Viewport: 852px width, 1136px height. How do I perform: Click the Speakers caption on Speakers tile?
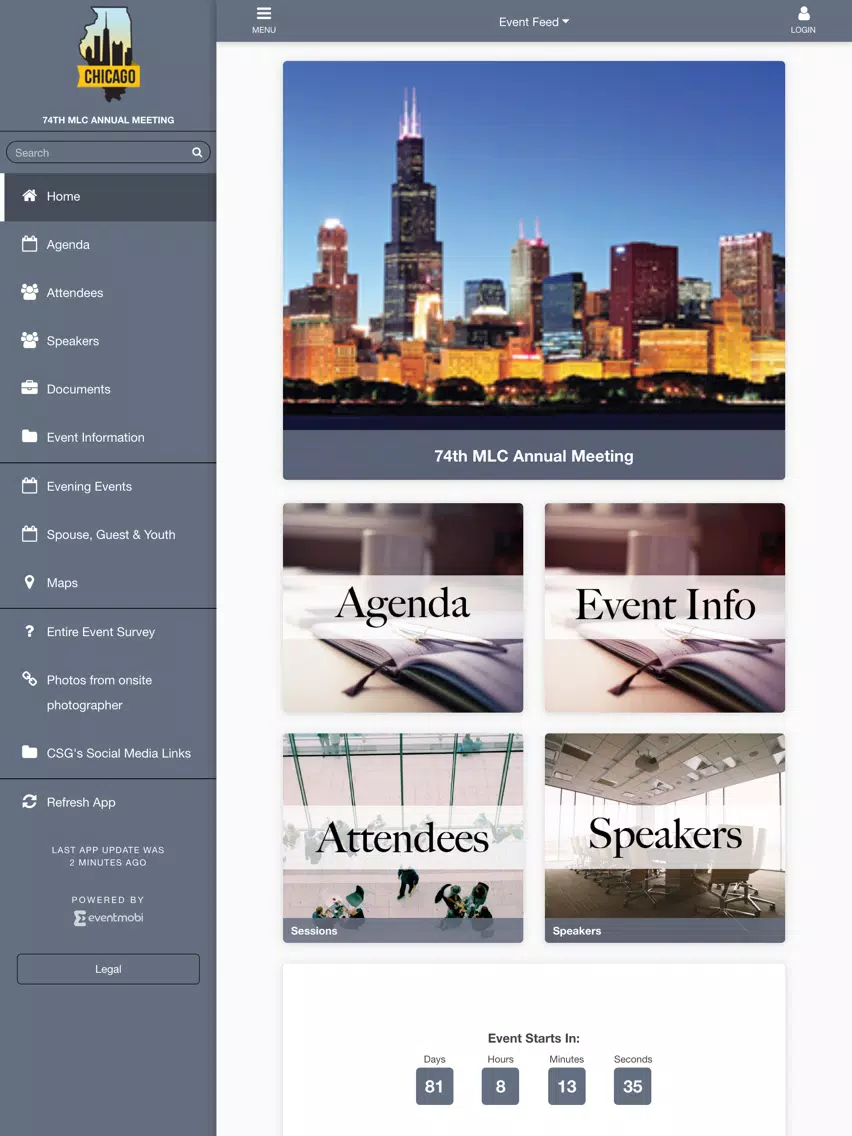click(x=577, y=931)
